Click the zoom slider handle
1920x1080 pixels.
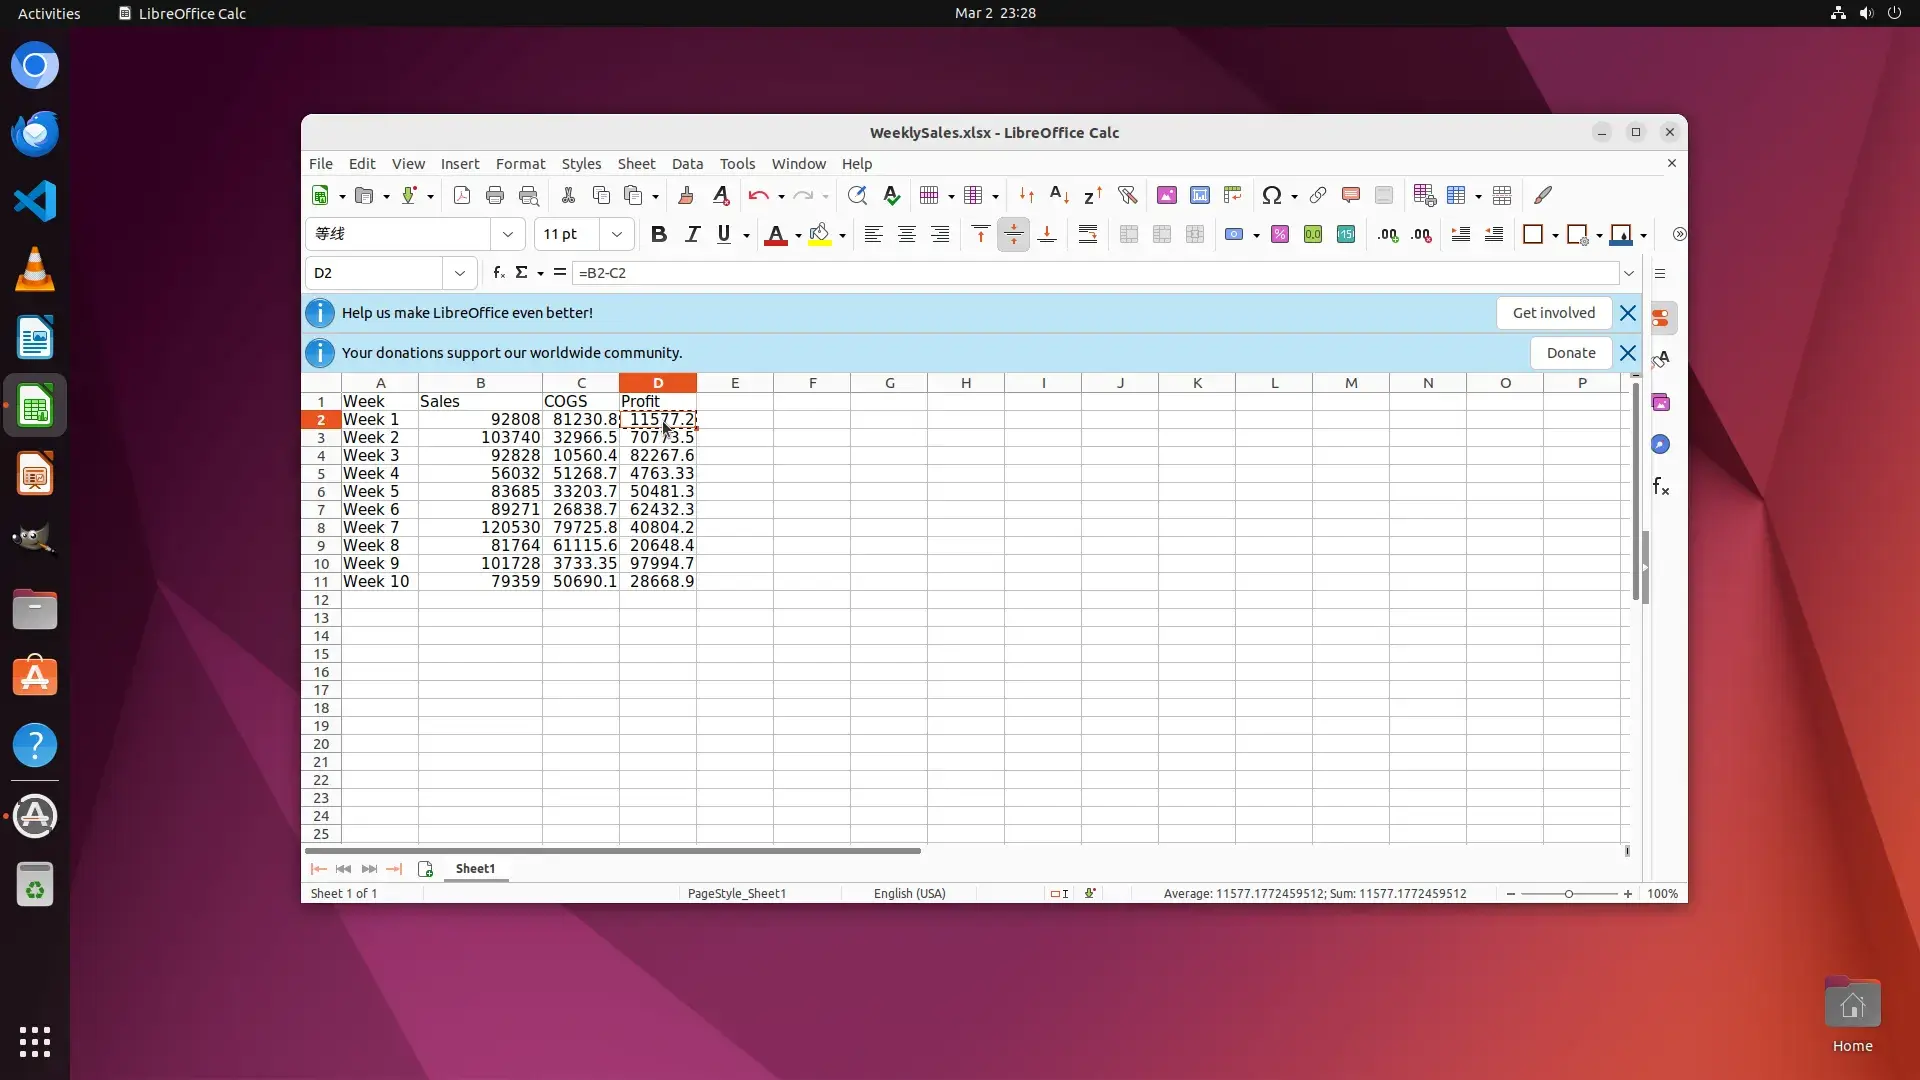coord(1568,893)
